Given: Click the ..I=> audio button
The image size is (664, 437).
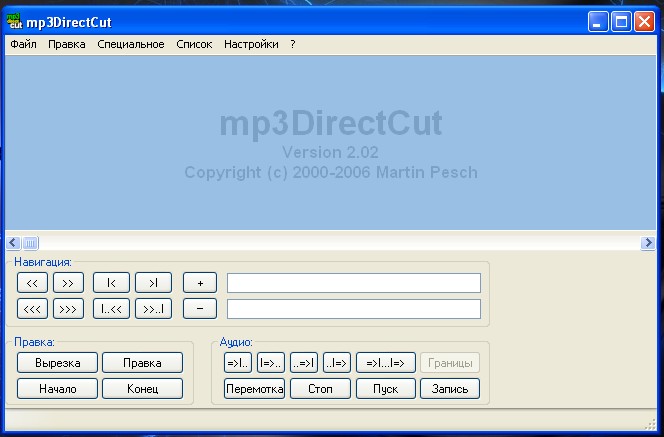Looking at the screenshot, I should click(337, 363).
